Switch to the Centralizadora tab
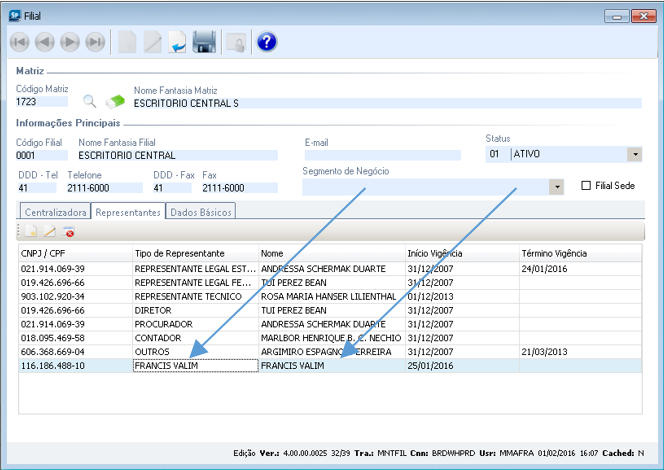This screenshot has height=470, width=664. click(54, 211)
